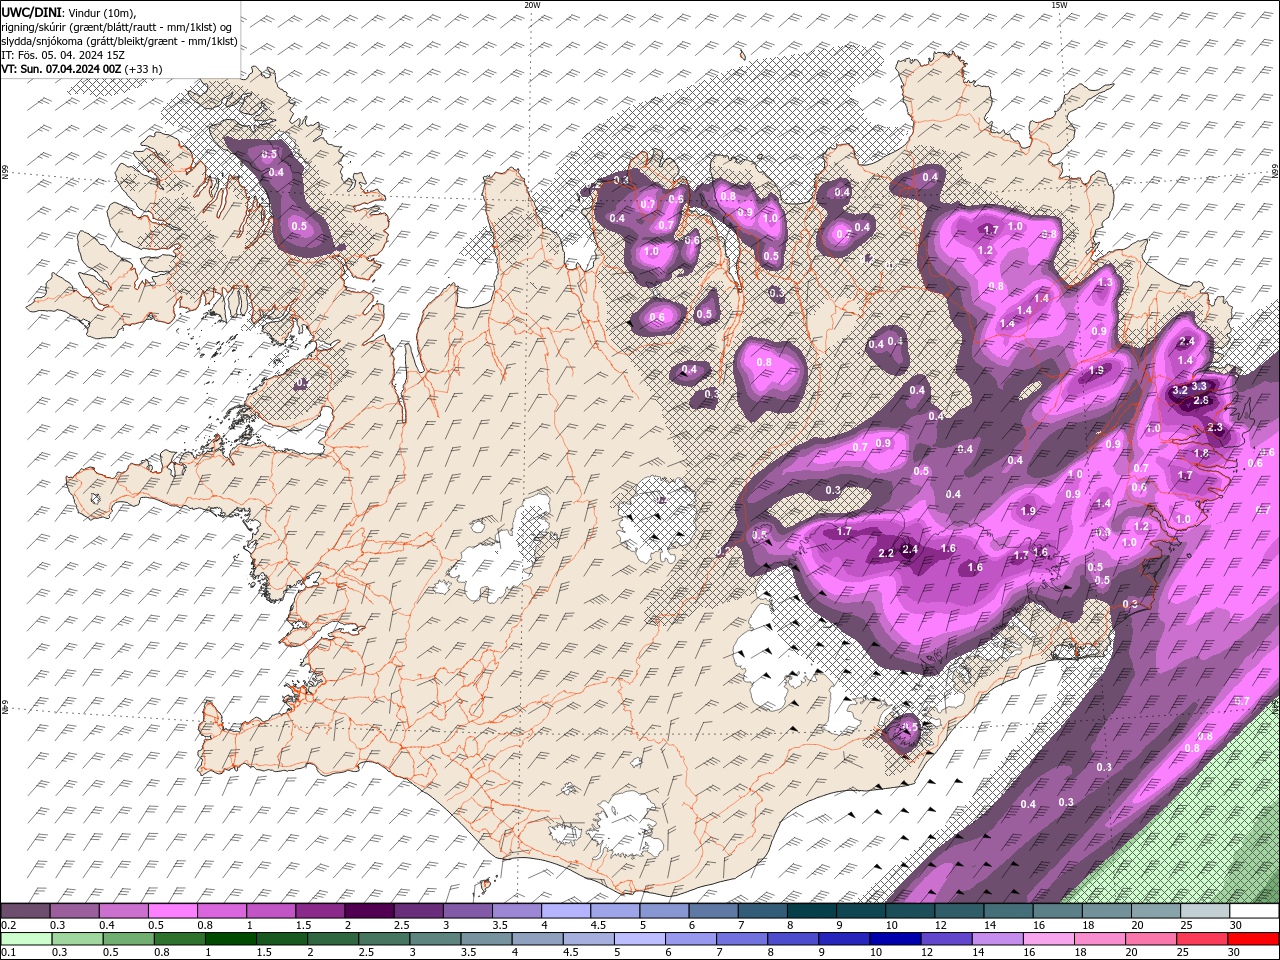Click the 2.3 snowfall value on the map
Image resolution: width=1280 pixels, height=960 pixels.
pos(1215,427)
